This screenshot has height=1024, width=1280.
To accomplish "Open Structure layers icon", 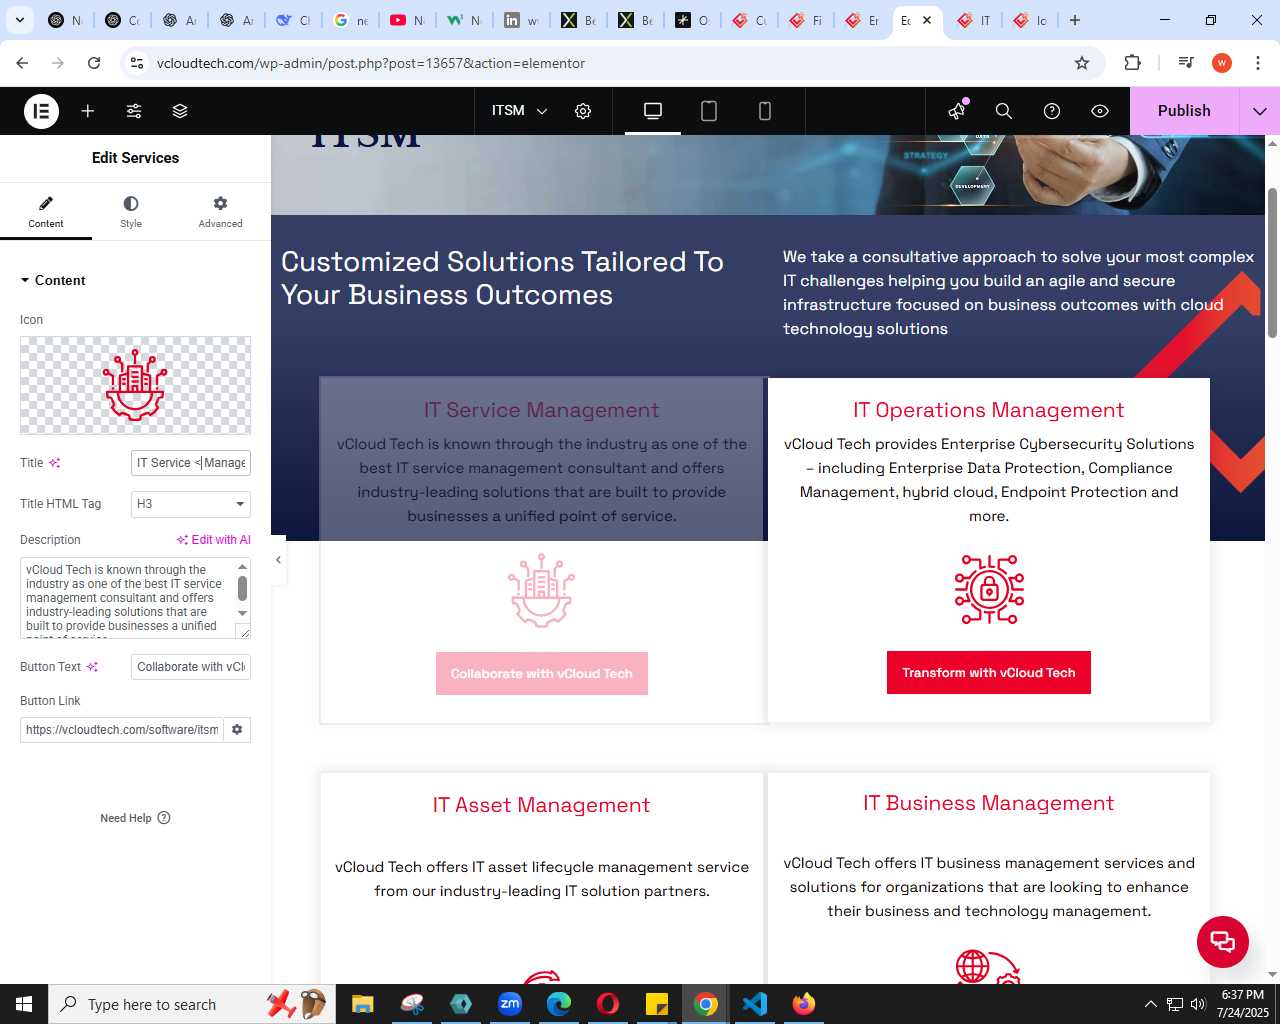I will [x=180, y=111].
